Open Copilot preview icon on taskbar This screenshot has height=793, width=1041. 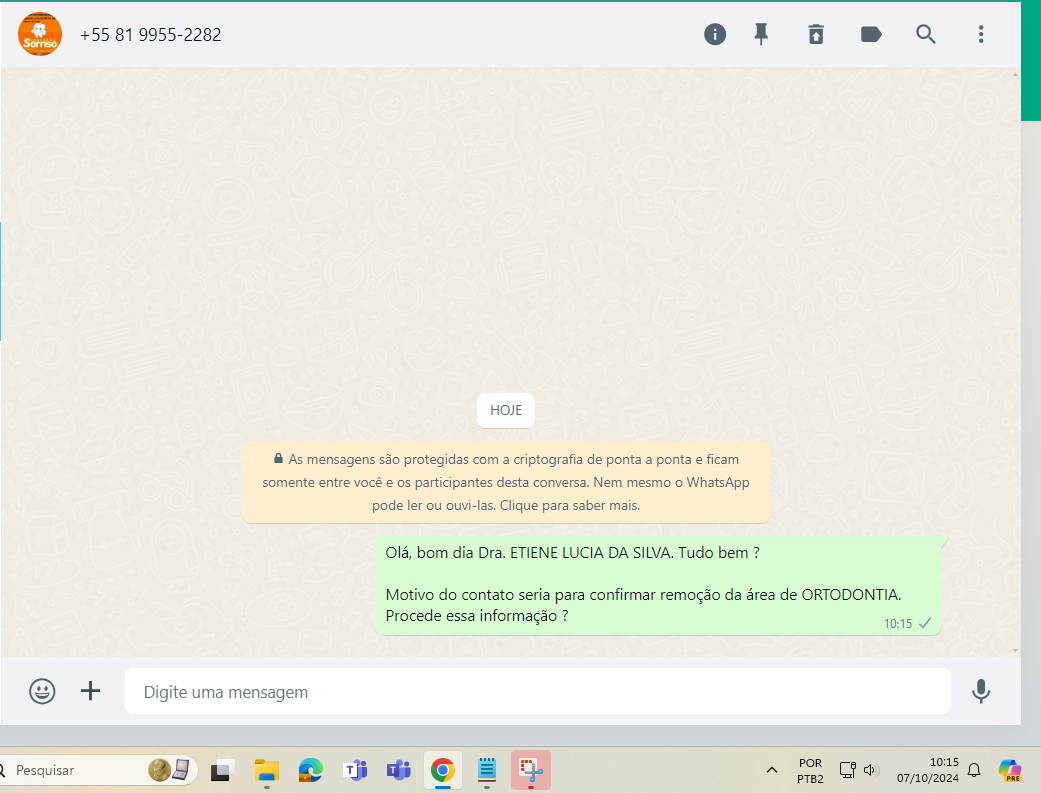coord(1010,770)
